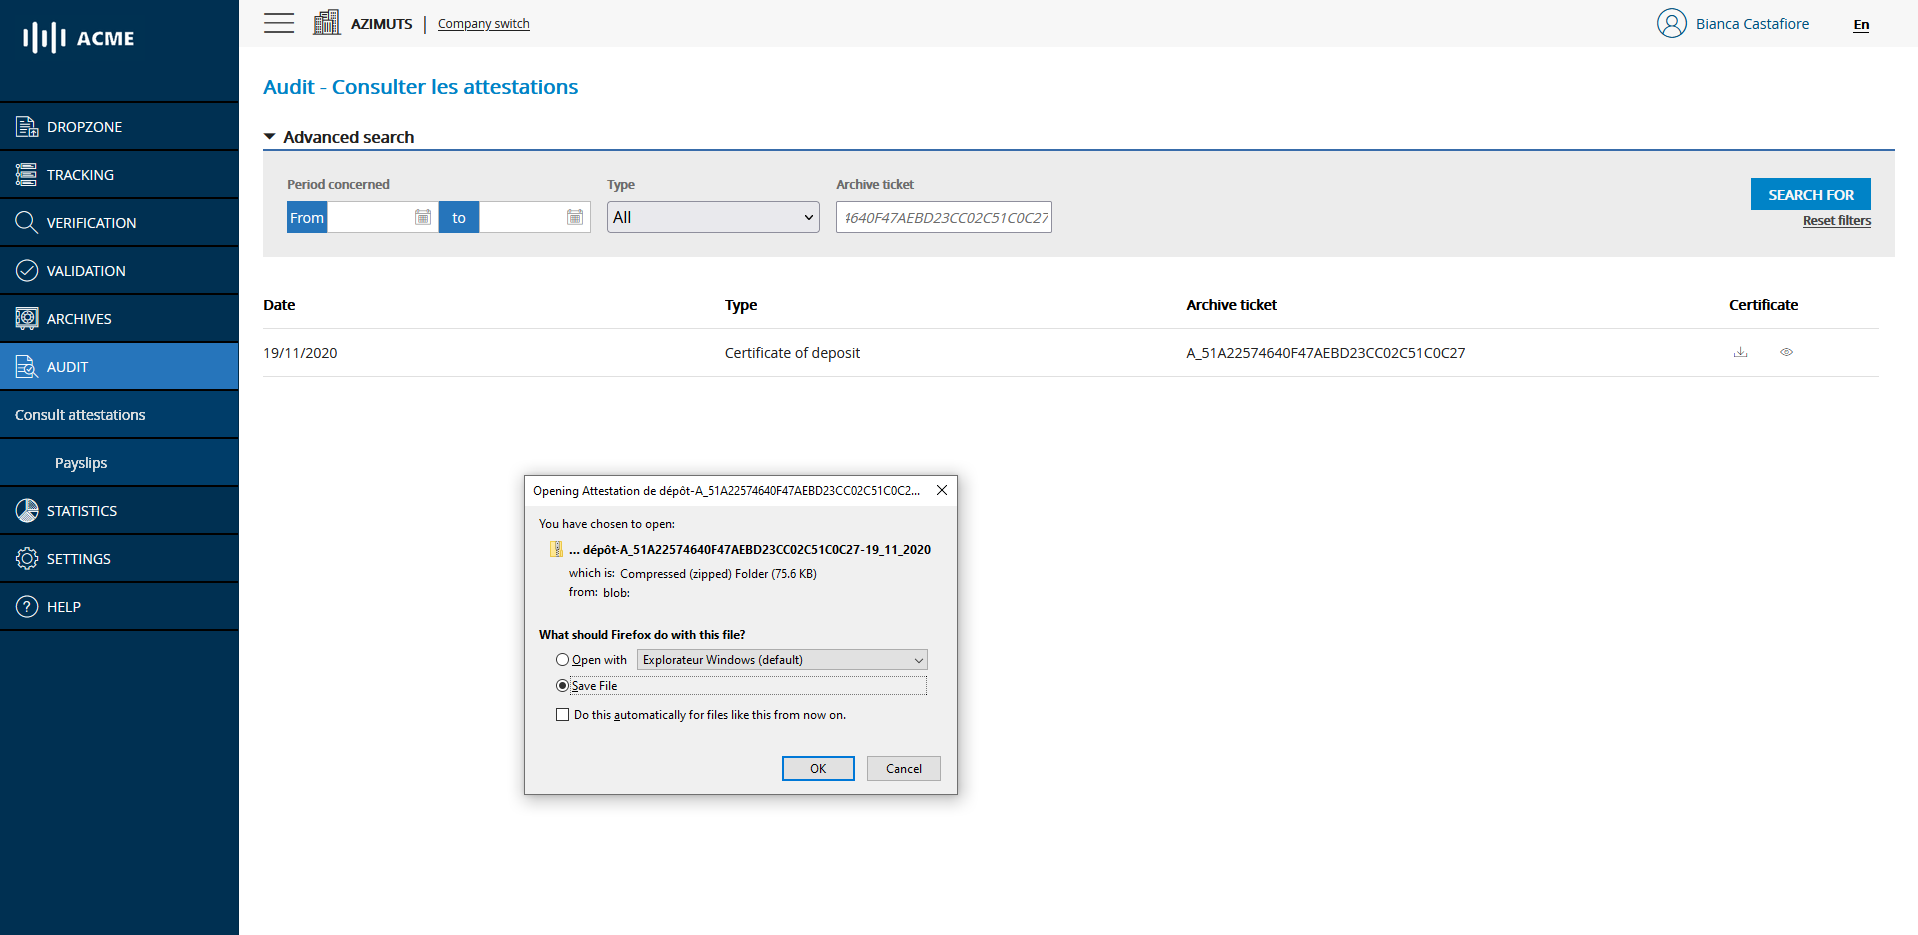1918x935 pixels.
Task: Enable Do this automatically checkbox
Action: pos(562,715)
